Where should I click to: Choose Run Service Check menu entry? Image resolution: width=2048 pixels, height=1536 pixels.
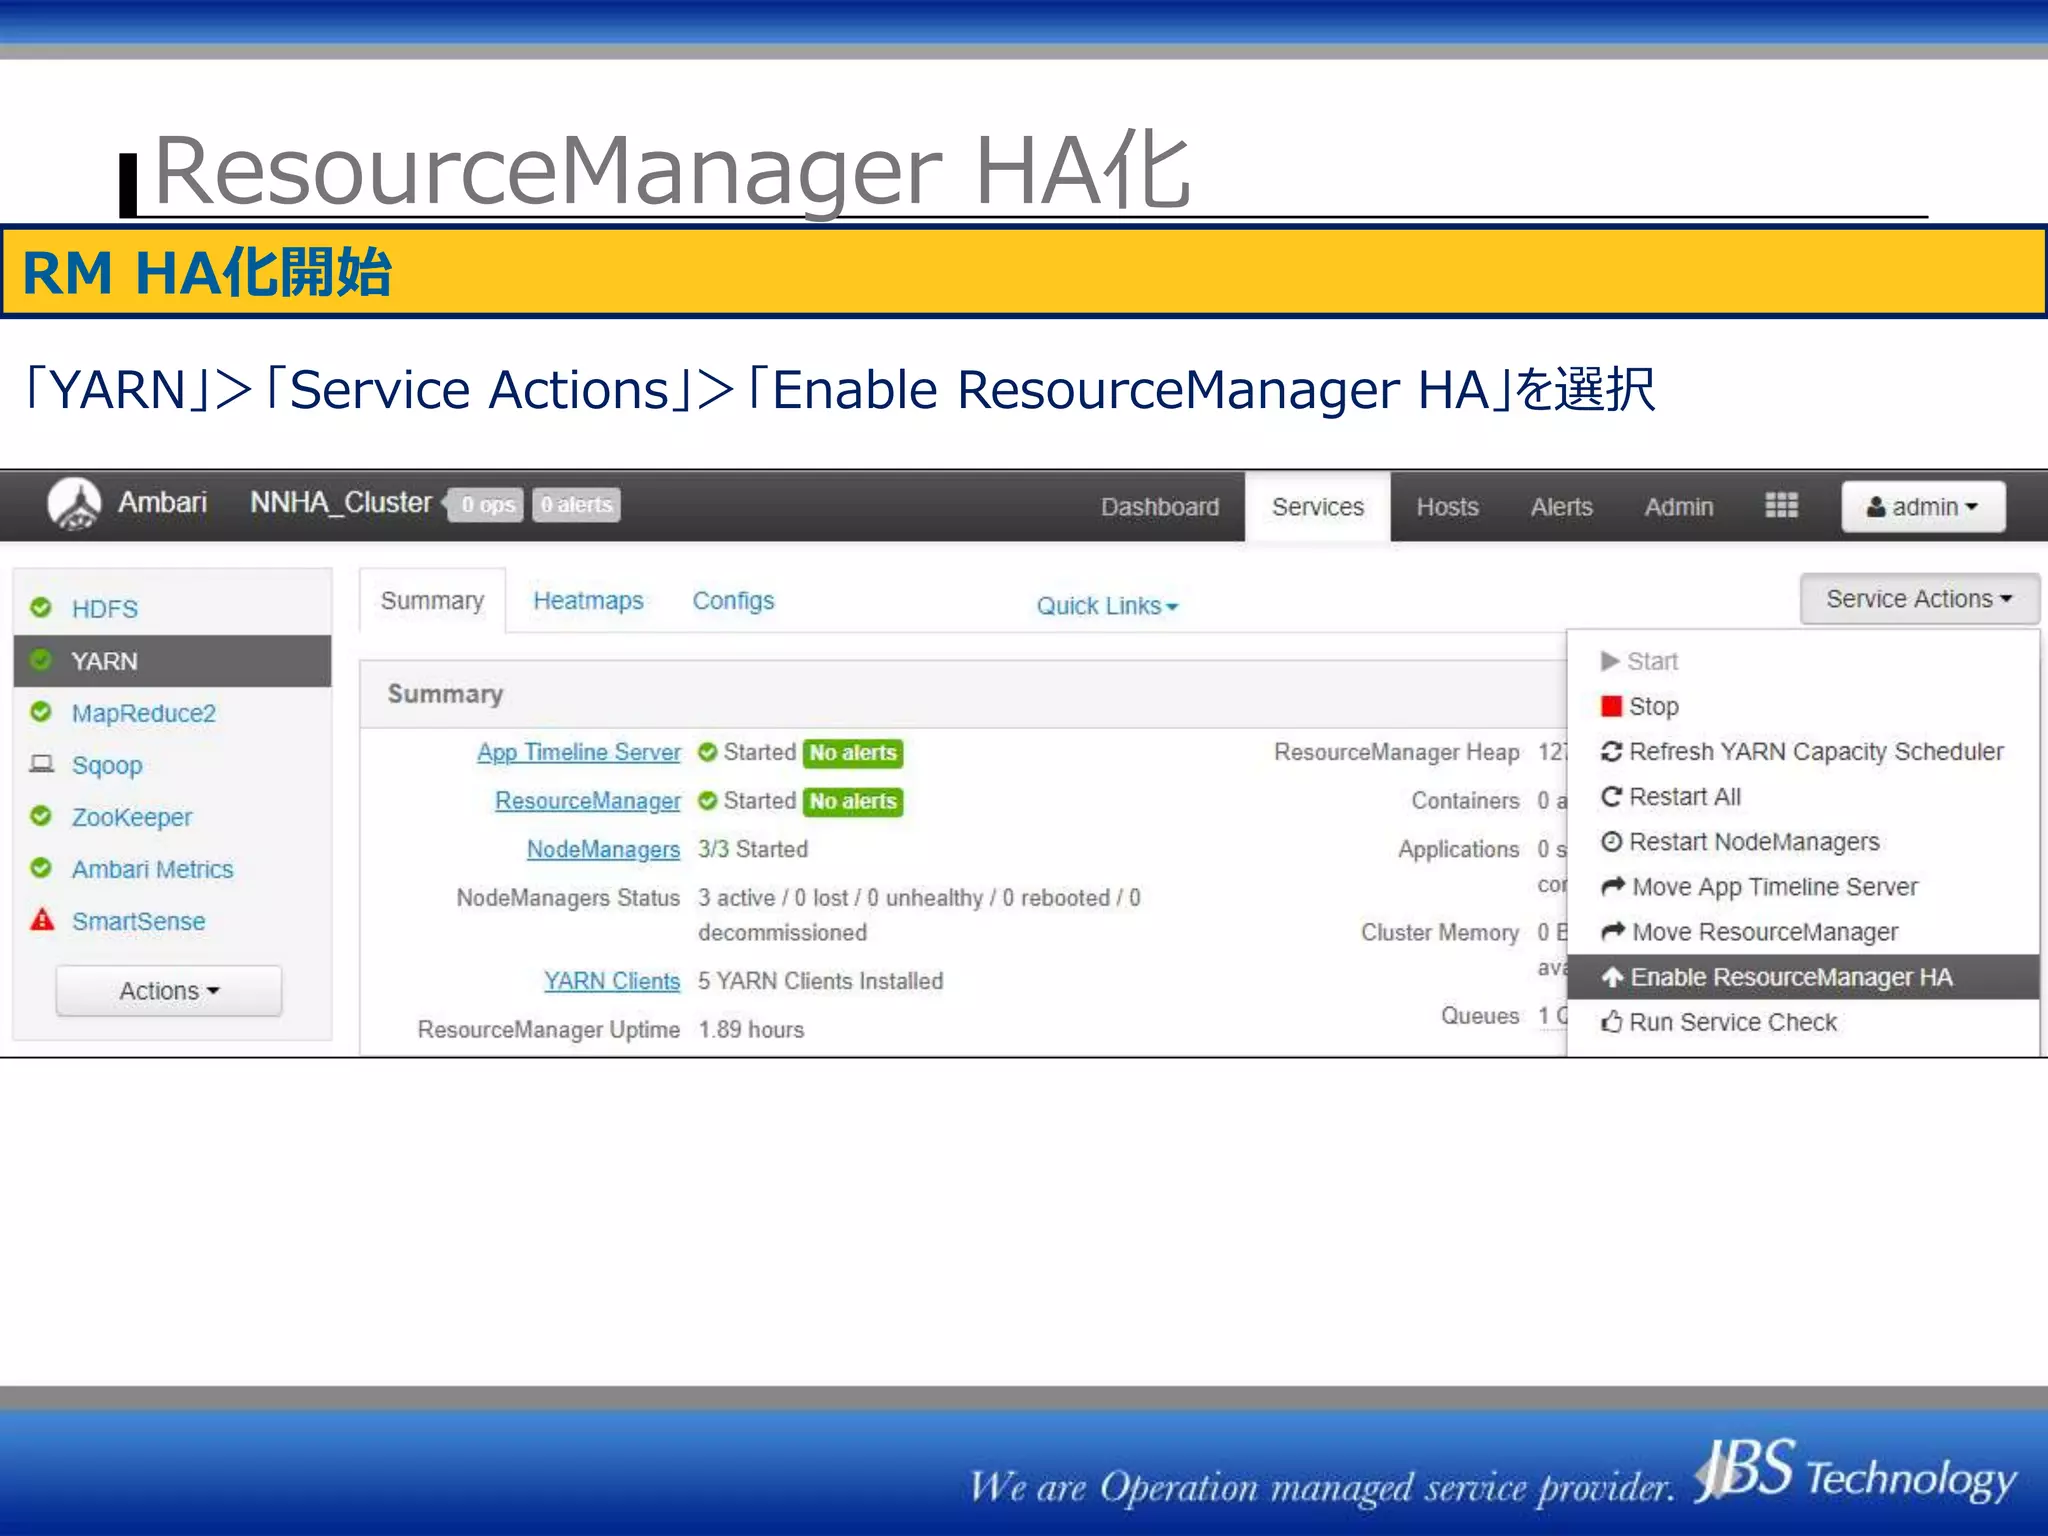[x=1803, y=1021]
